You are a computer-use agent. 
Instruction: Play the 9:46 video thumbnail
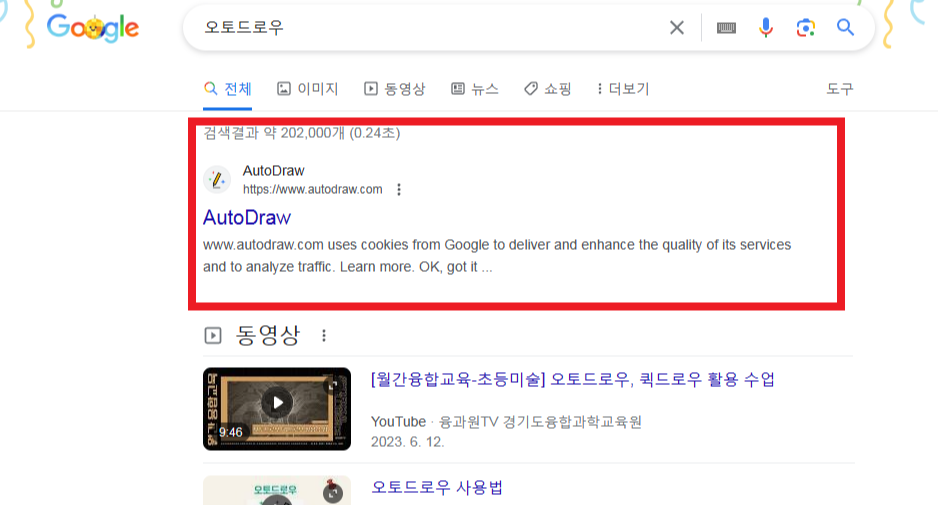pos(277,409)
